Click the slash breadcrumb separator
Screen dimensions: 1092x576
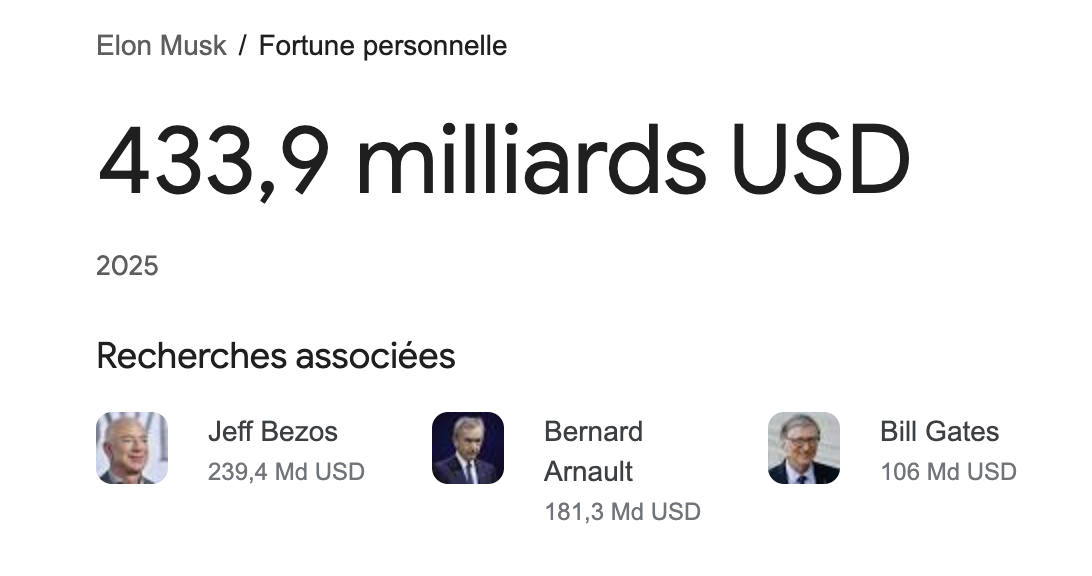tap(242, 46)
